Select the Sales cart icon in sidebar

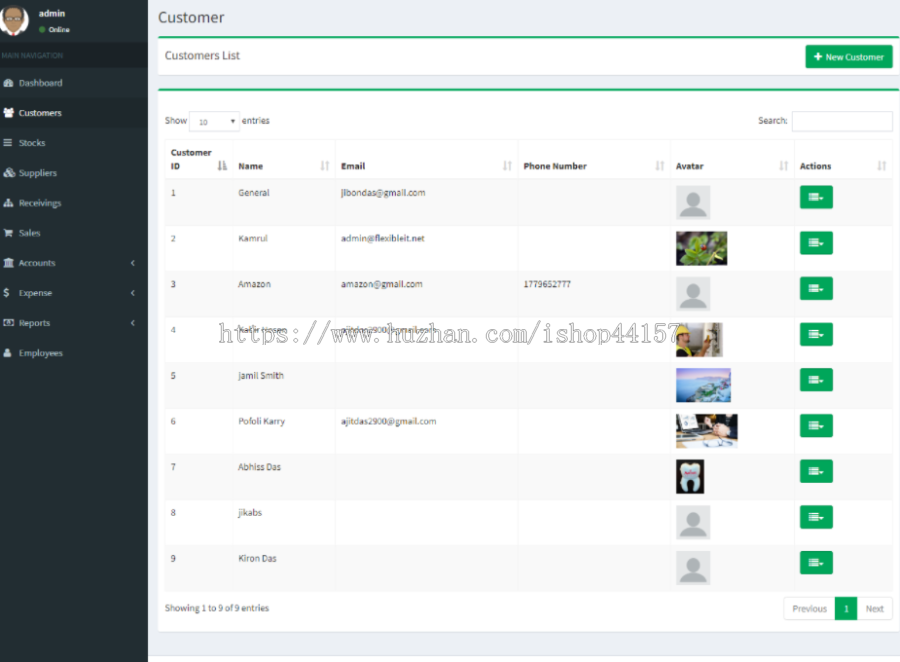tap(8, 233)
